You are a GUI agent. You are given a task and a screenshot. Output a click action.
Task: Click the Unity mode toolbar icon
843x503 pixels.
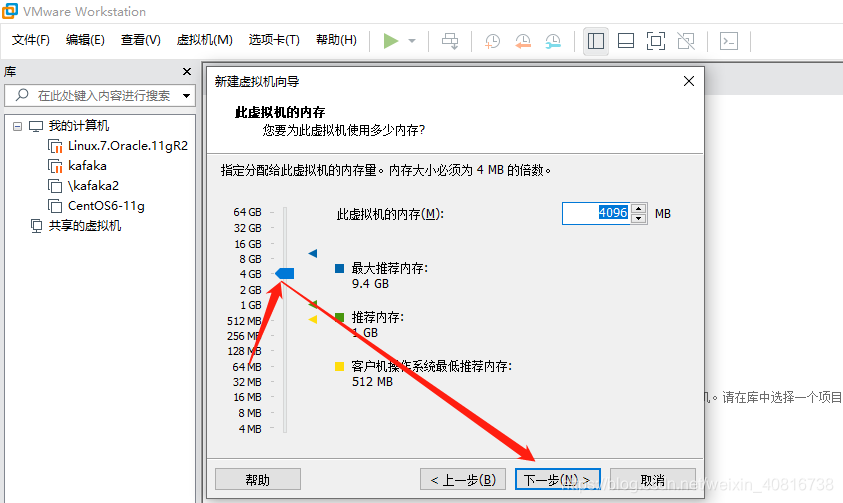coord(686,41)
